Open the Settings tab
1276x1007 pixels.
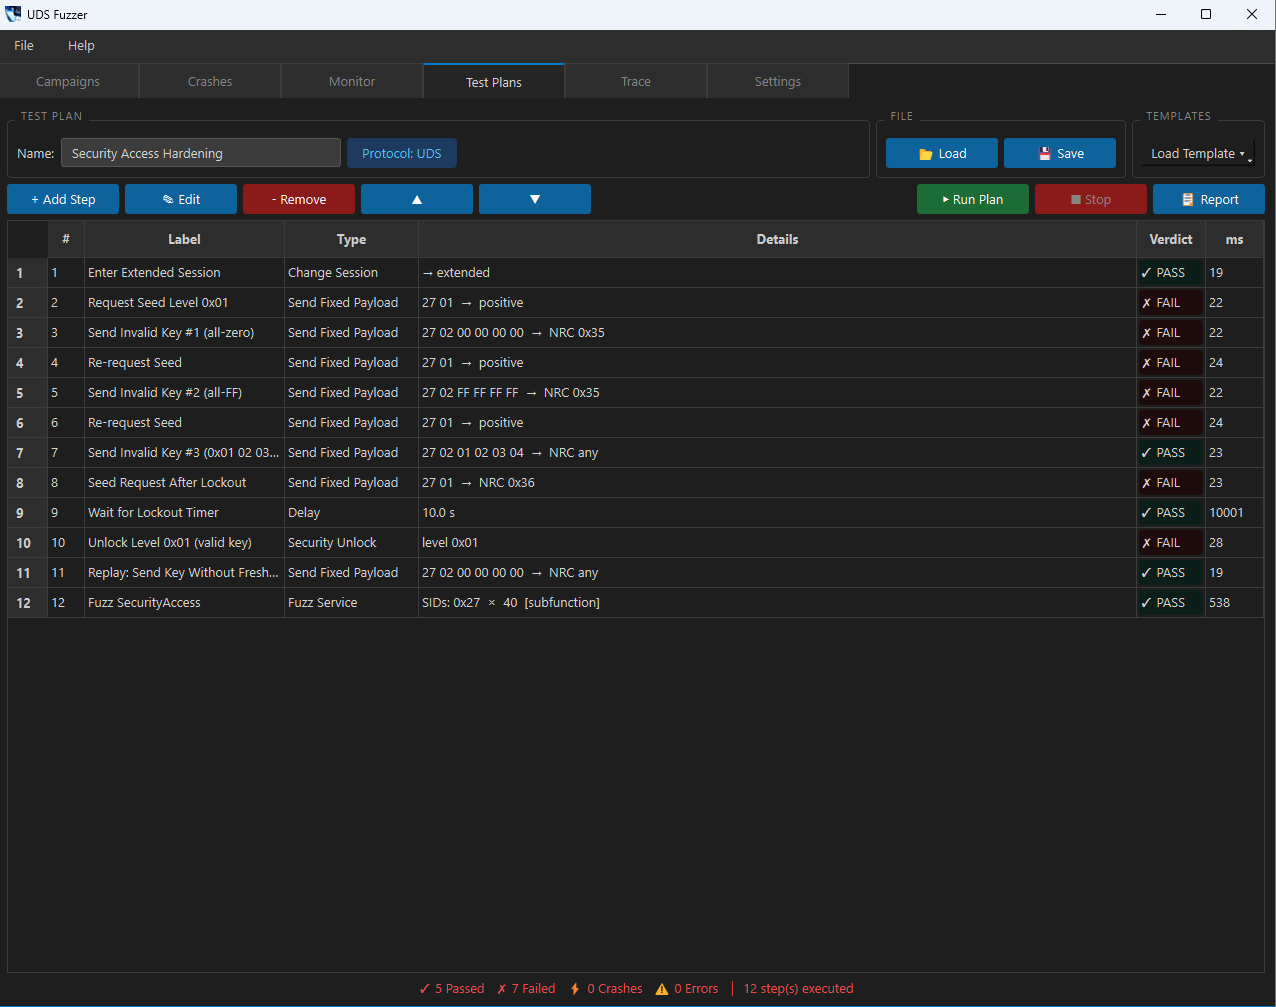(x=778, y=82)
